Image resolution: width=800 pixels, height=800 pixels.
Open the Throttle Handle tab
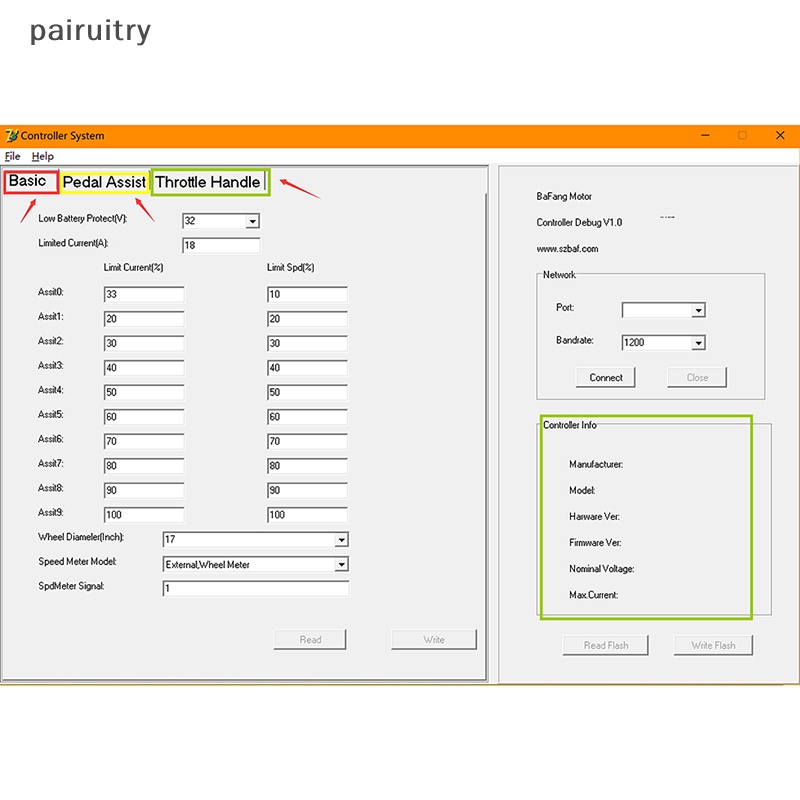[x=209, y=182]
